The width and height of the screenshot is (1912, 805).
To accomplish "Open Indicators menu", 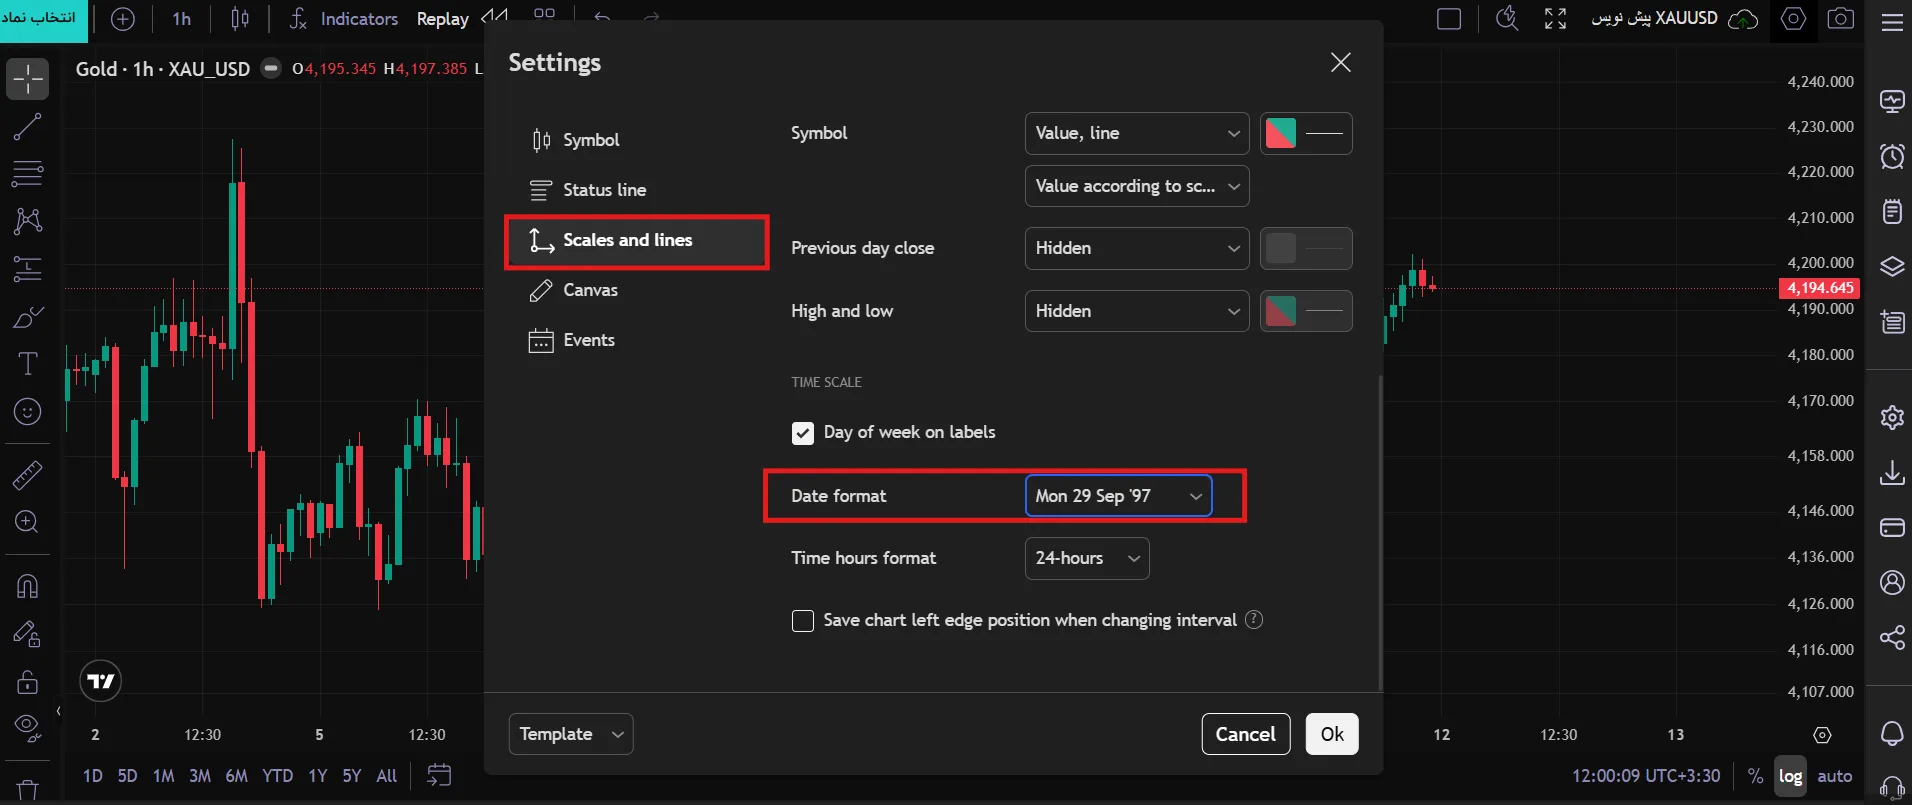I will 344,19.
